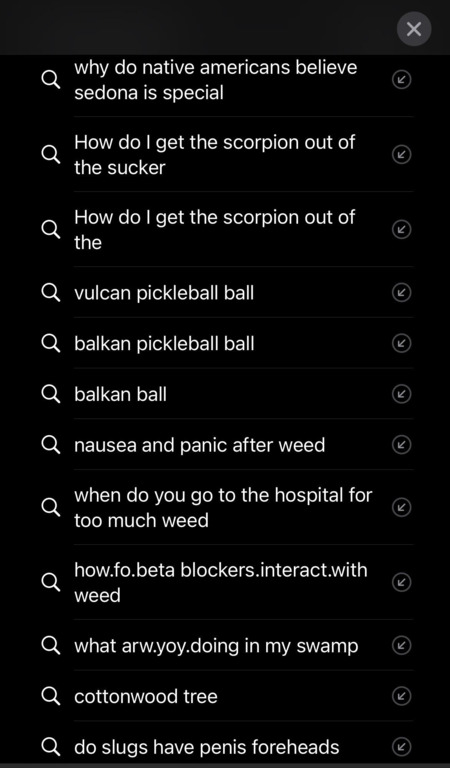450x768 pixels.
Task: Click the magnifier icon next to "balkan ball"
Action: tap(50, 394)
